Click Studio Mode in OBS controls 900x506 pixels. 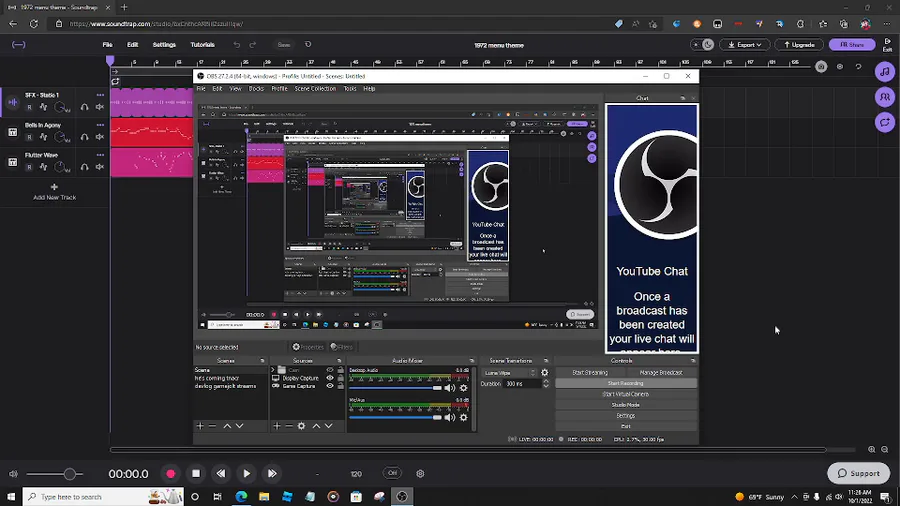(626, 405)
